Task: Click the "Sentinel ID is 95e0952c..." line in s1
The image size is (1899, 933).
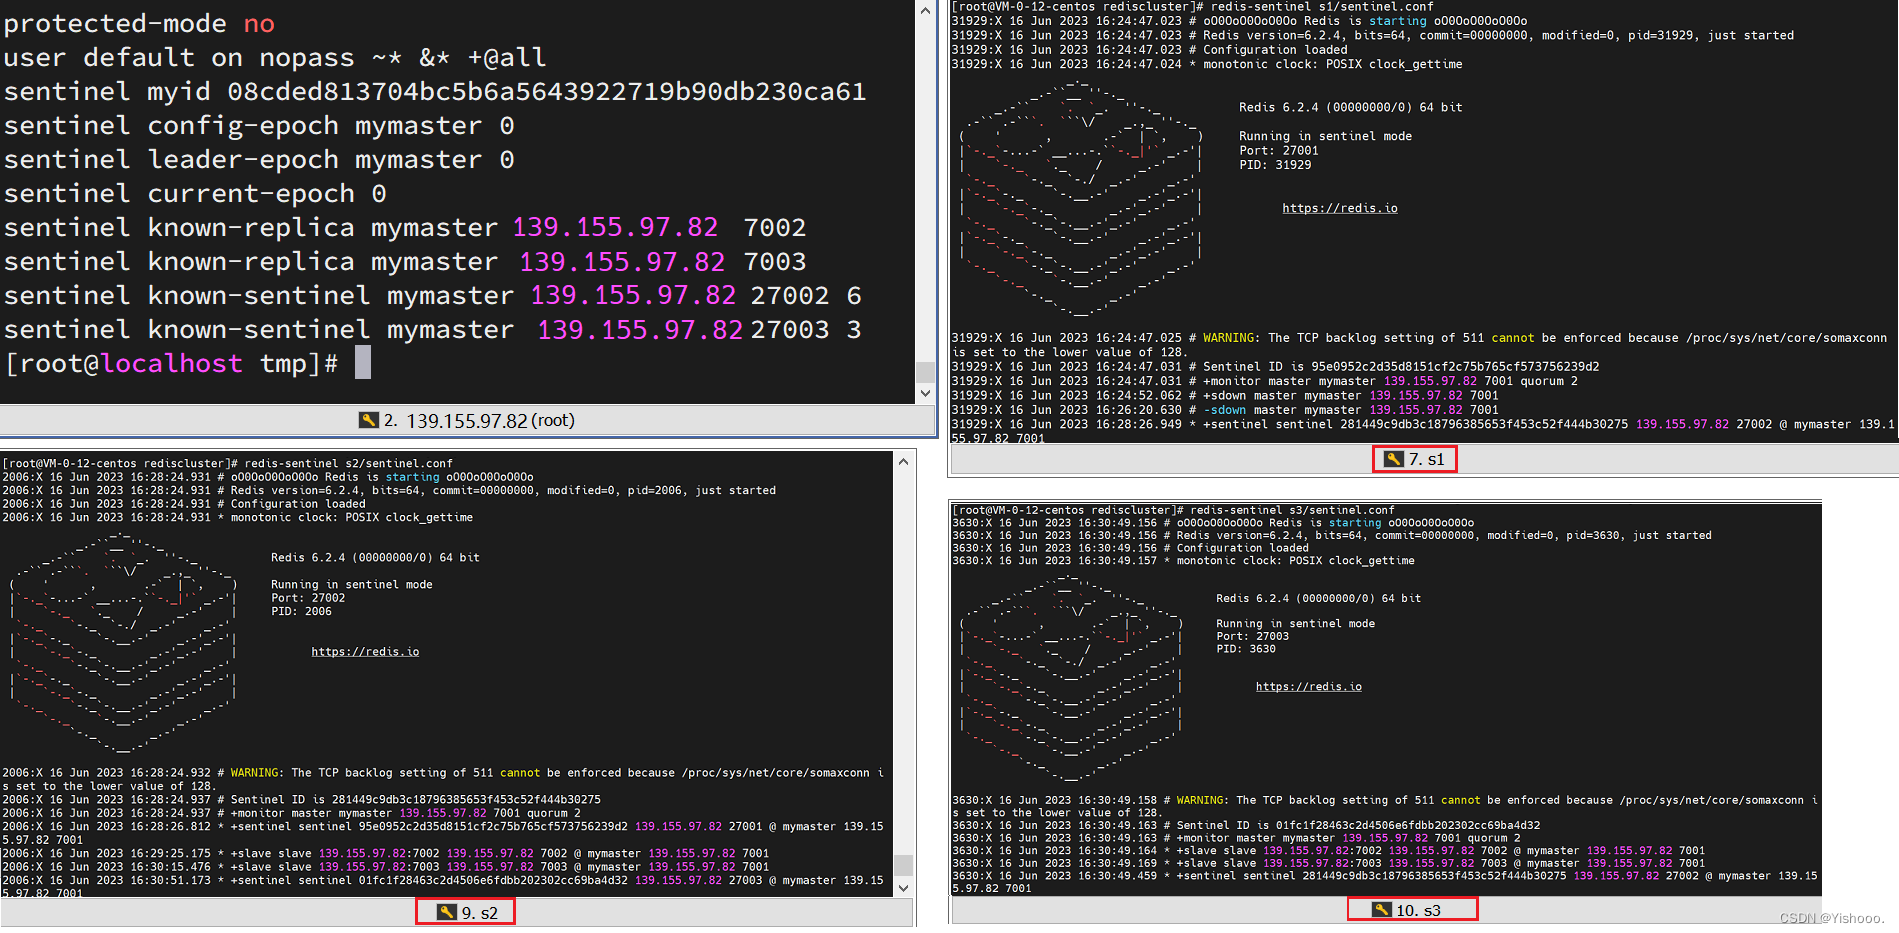Action: (x=1275, y=366)
